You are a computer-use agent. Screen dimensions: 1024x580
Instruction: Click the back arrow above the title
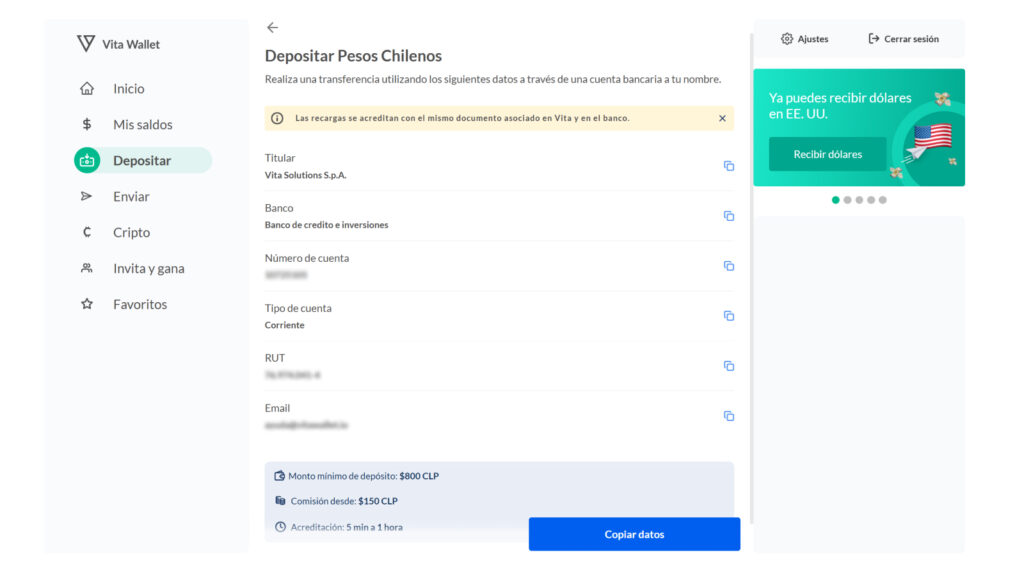coord(272,28)
